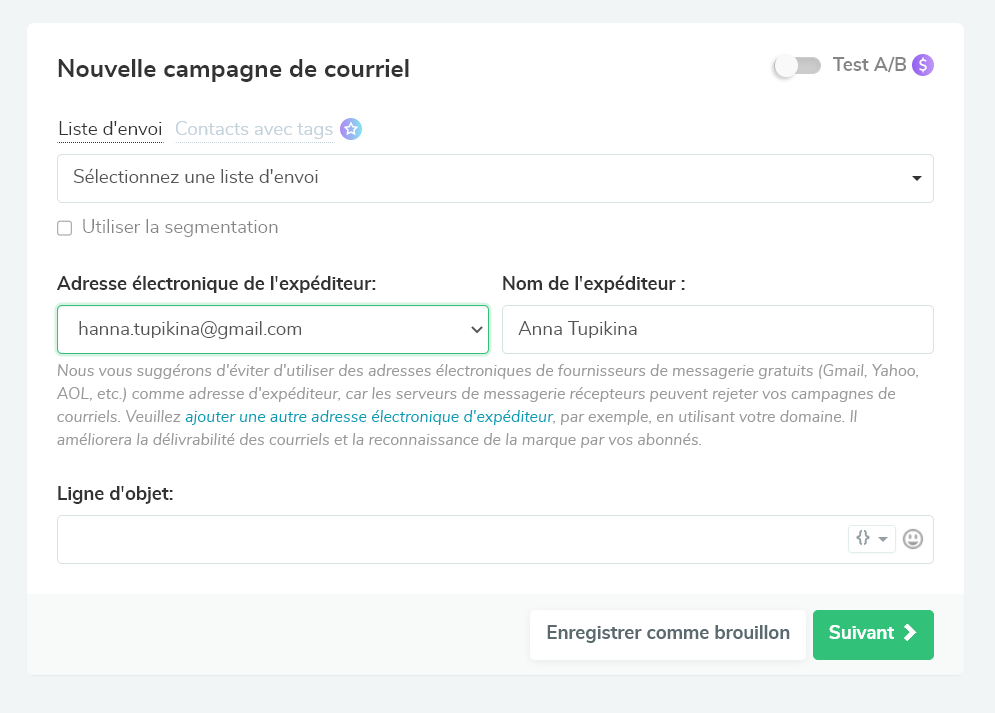Open the Sélectionnez une liste d'envoi dropdown
Screen dimensions: 995x713
pyautogui.click(x=495, y=178)
